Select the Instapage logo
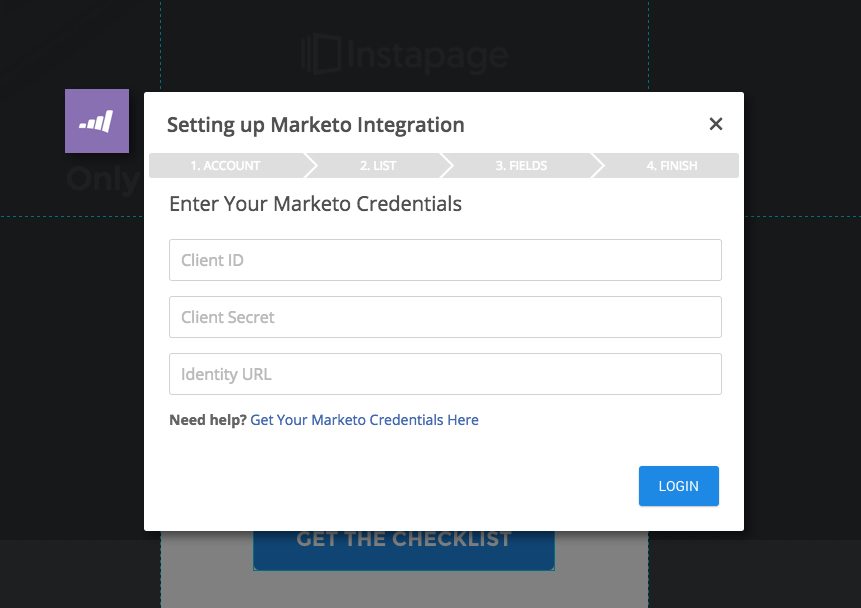Screen dimensions: 861x608 404,56
